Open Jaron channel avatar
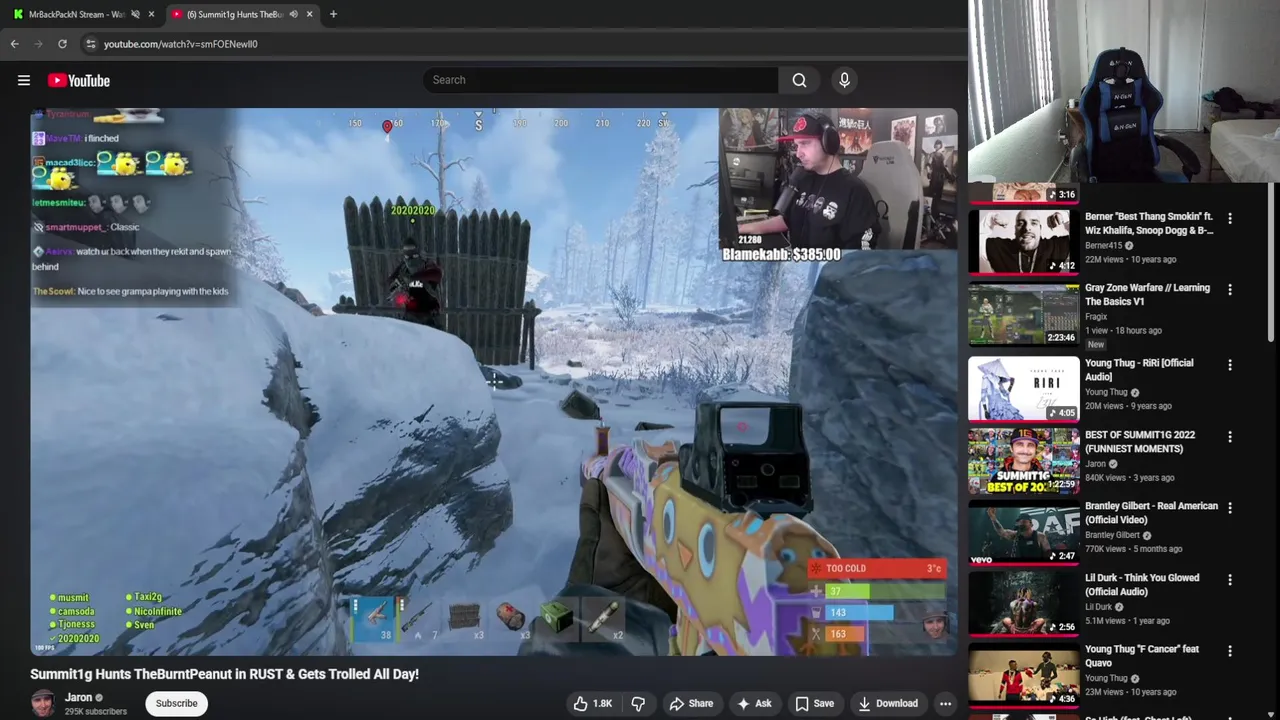Viewport: 1280px width, 720px height. [43, 704]
